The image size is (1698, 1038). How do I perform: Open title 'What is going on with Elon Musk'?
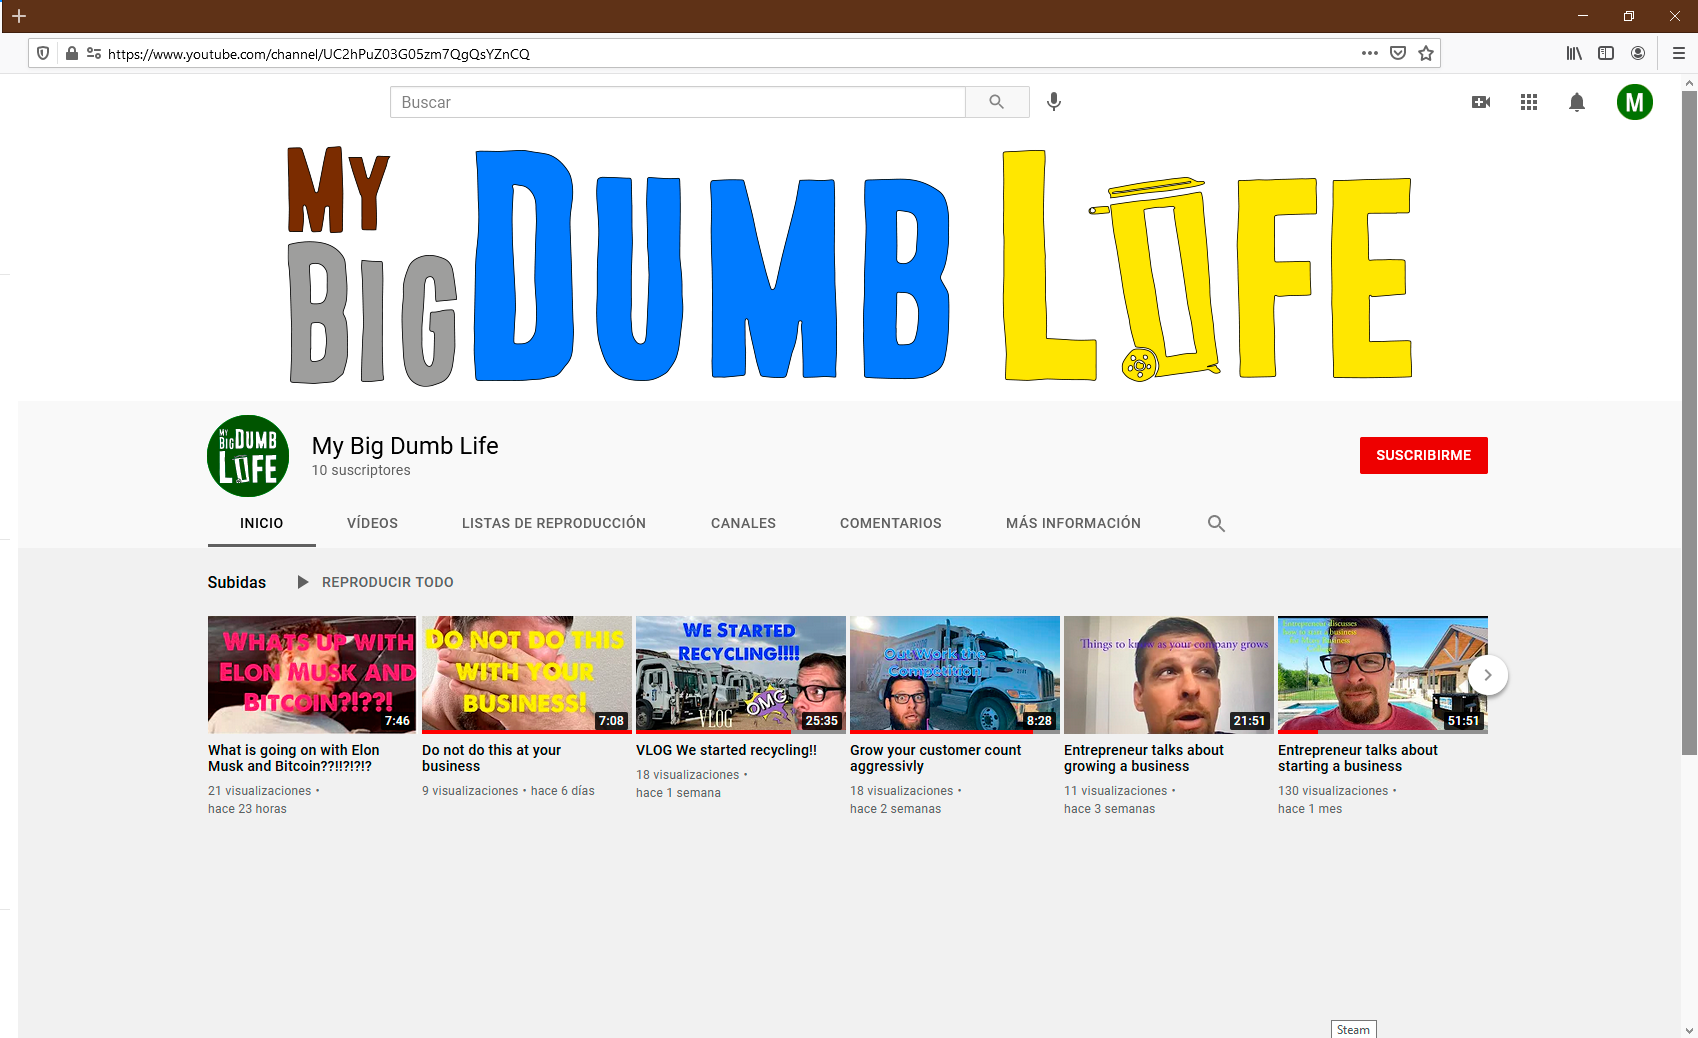pos(294,758)
